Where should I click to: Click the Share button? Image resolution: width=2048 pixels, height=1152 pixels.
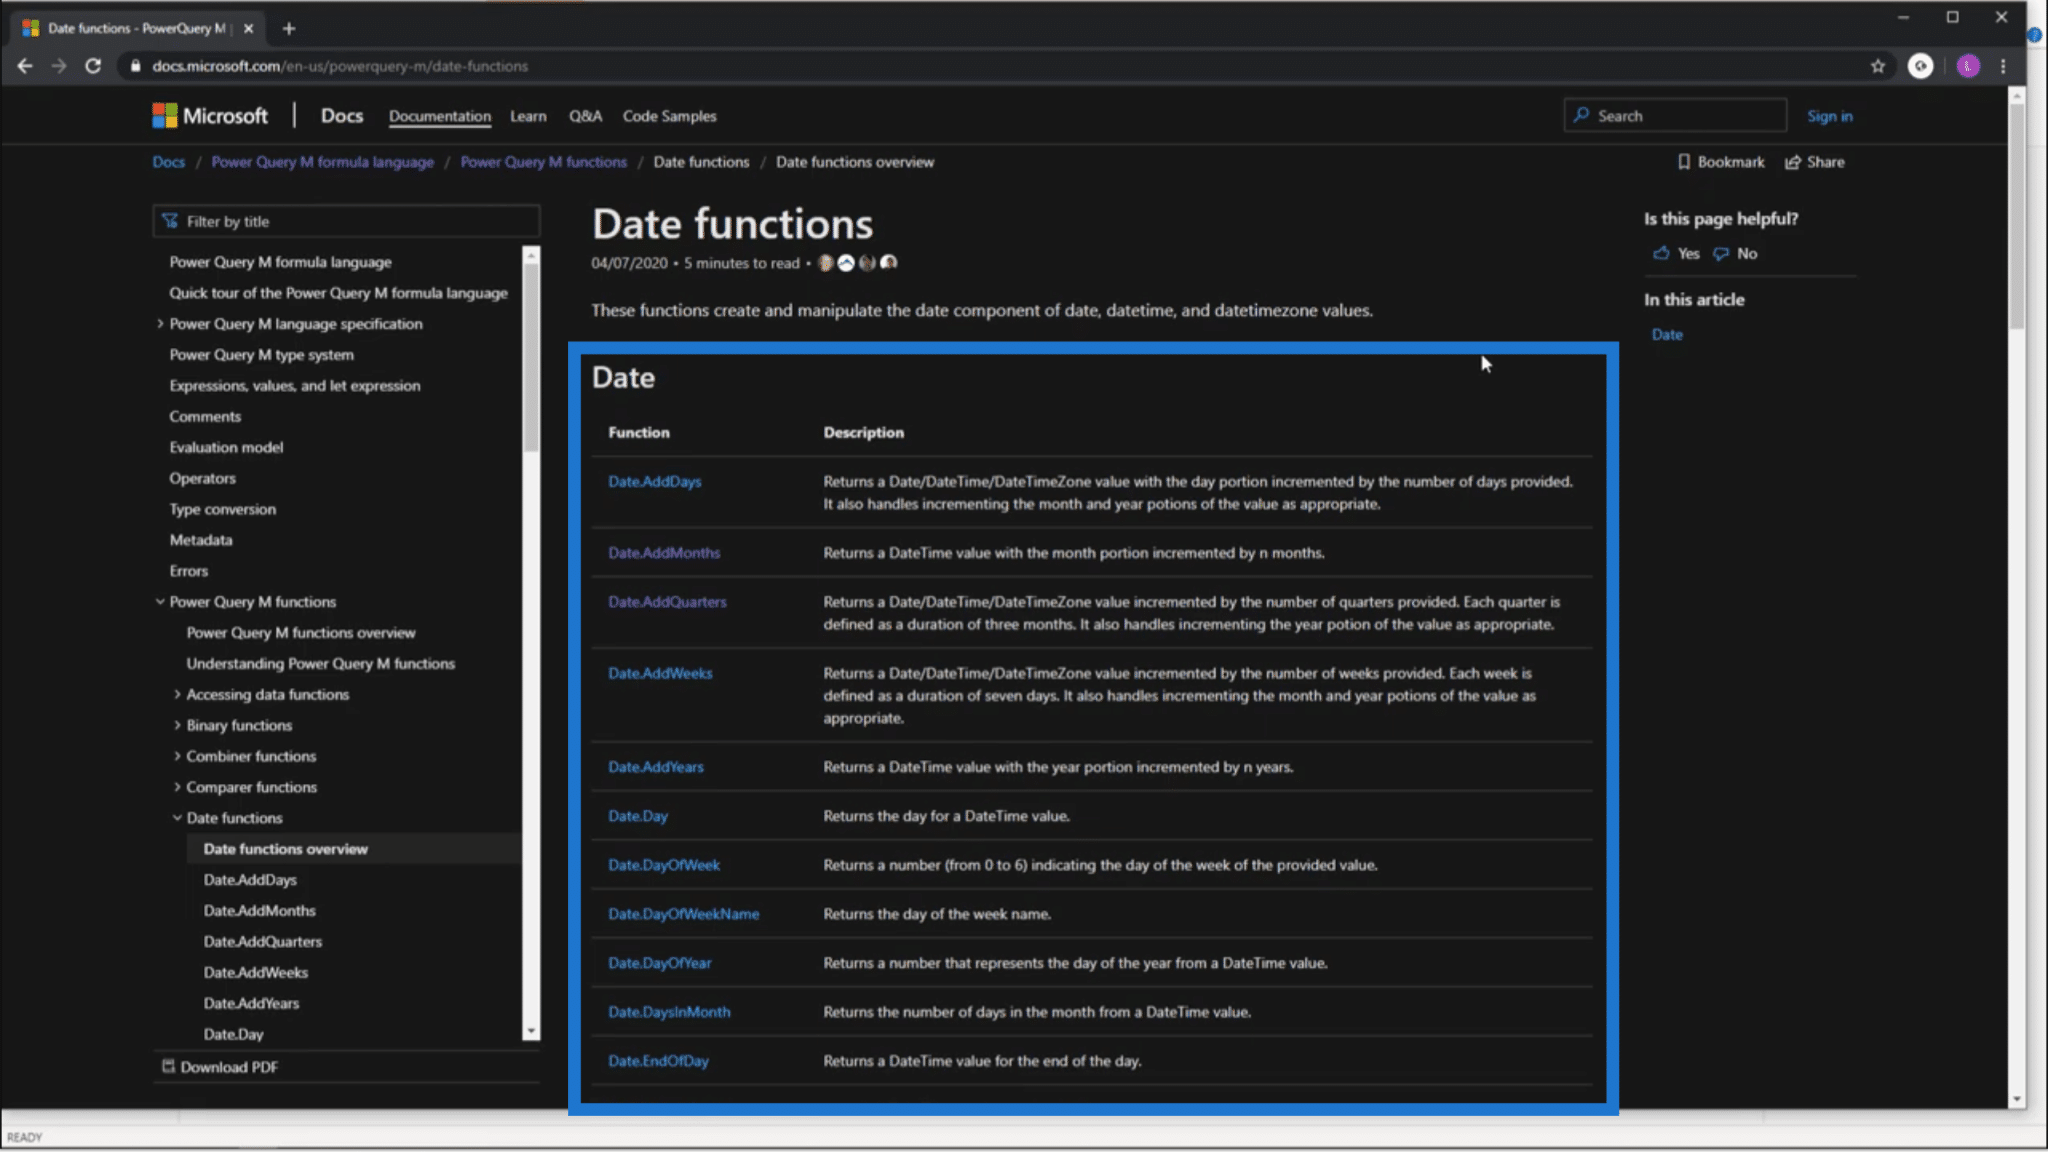1815,162
